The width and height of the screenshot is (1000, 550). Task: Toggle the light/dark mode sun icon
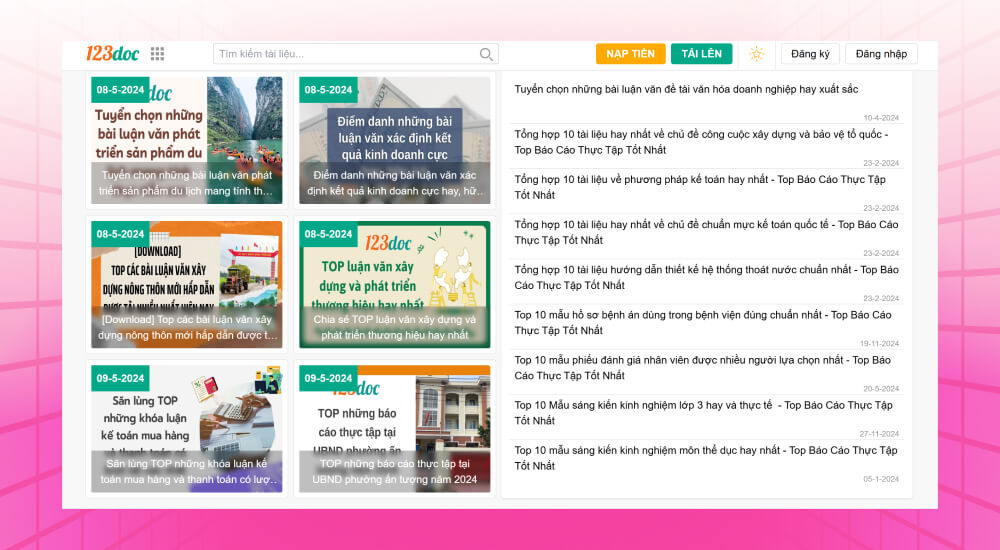[756, 54]
